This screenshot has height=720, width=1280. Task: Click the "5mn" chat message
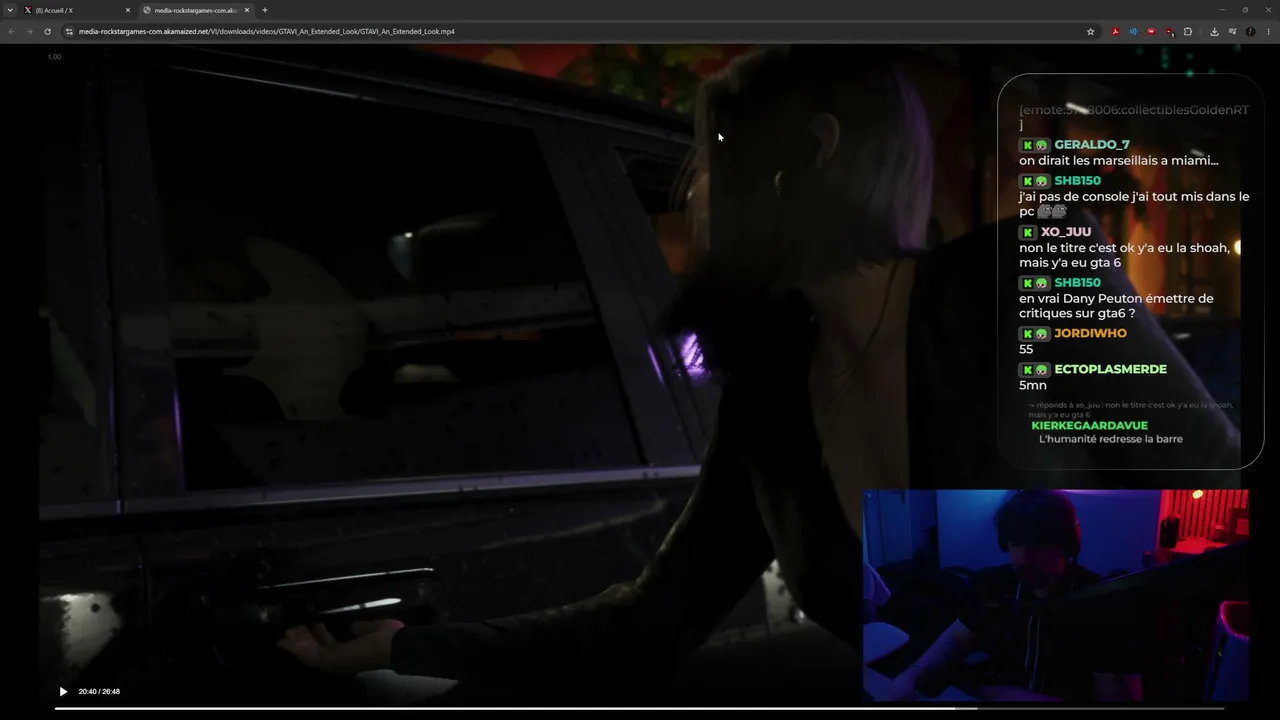pyautogui.click(x=1033, y=385)
